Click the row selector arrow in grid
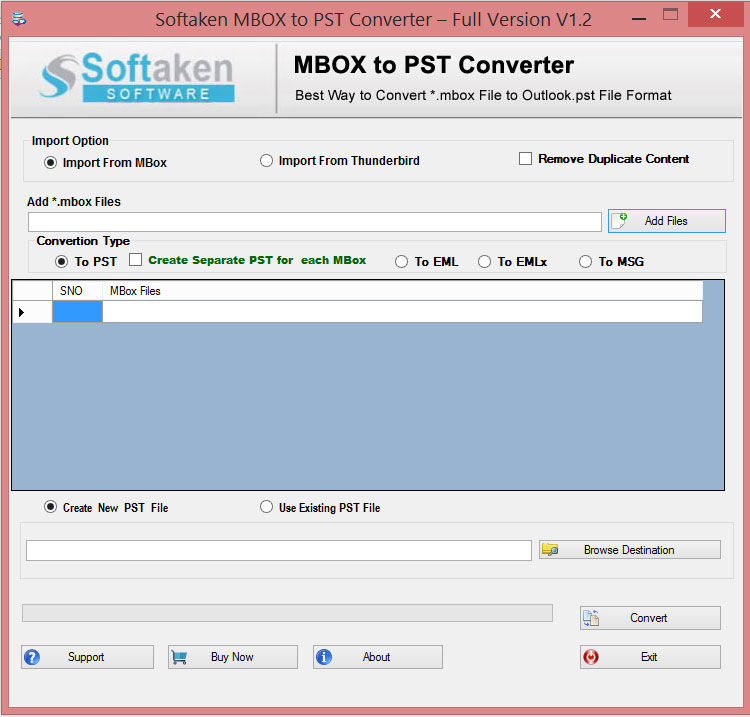The image size is (750, 717). pyautogui.click(x=22, y=312)
